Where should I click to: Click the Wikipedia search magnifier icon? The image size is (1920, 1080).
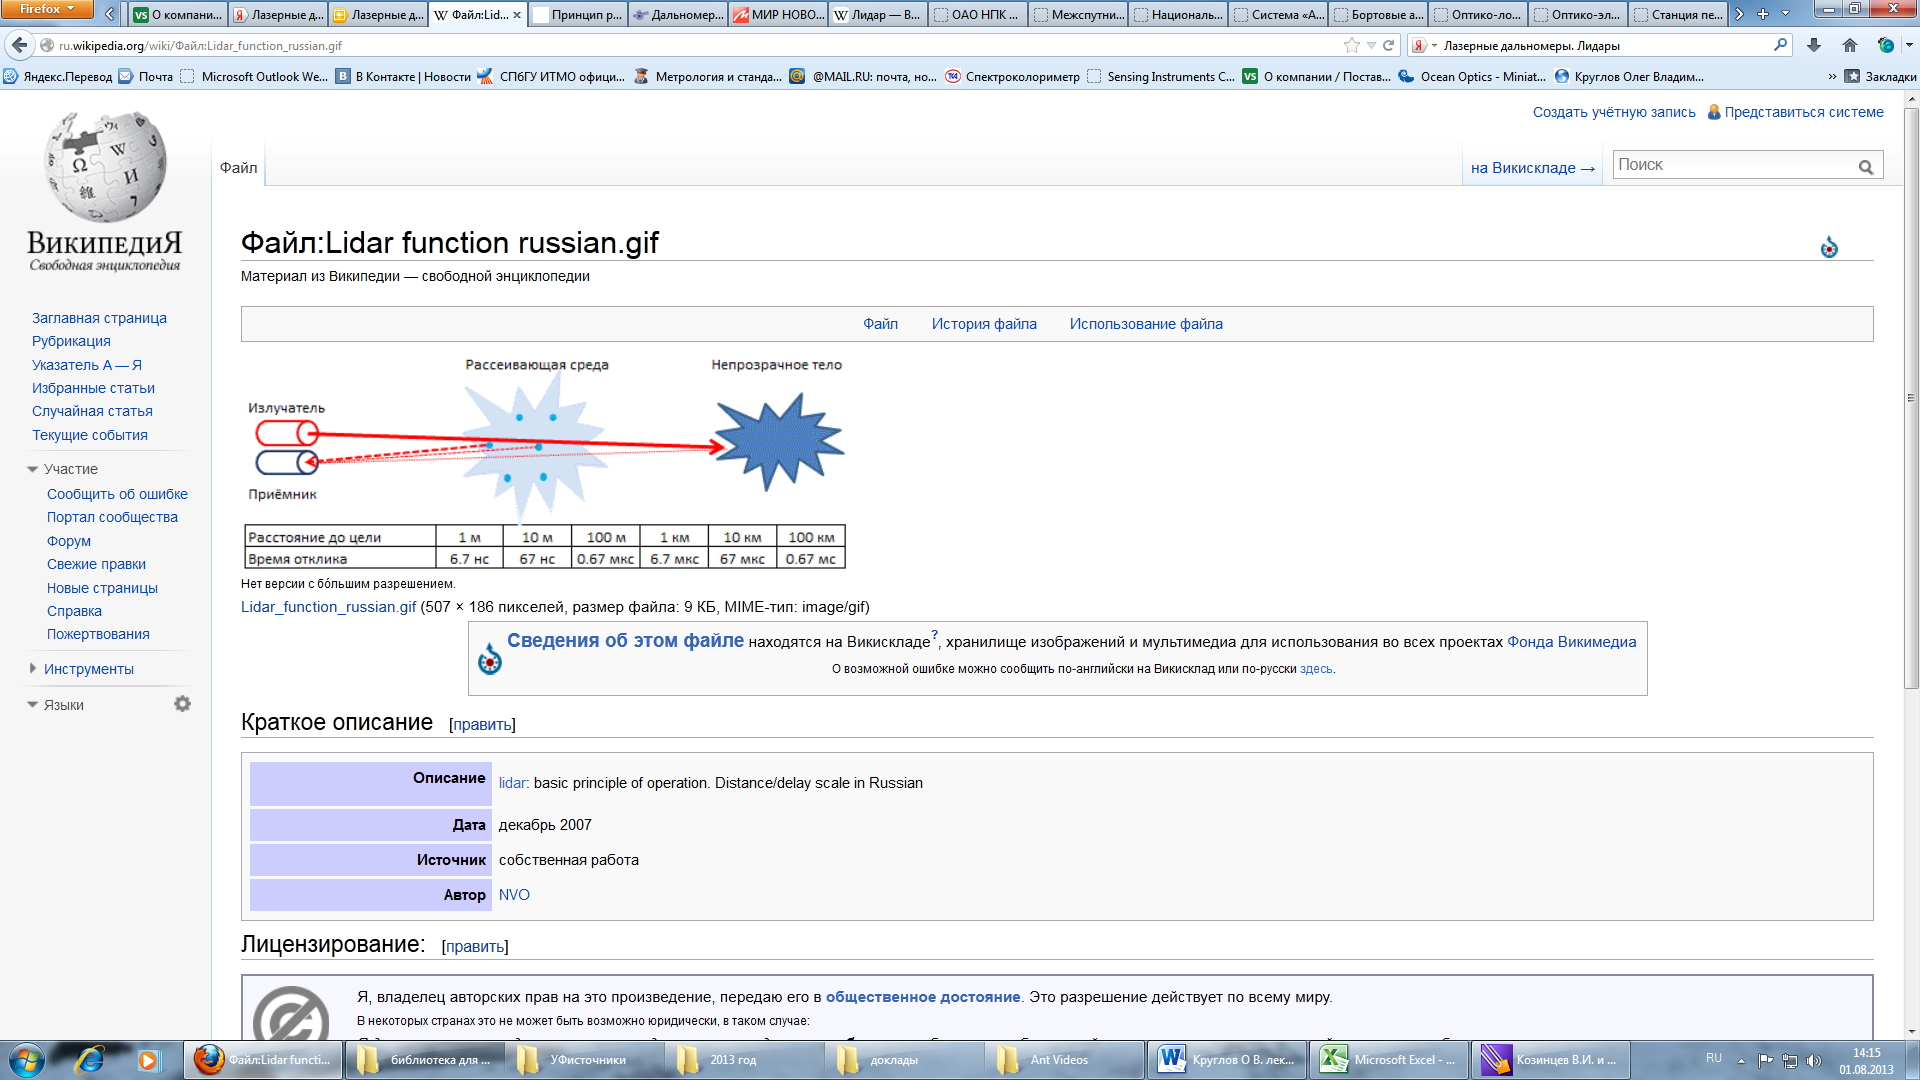(x=1866, y=167)
